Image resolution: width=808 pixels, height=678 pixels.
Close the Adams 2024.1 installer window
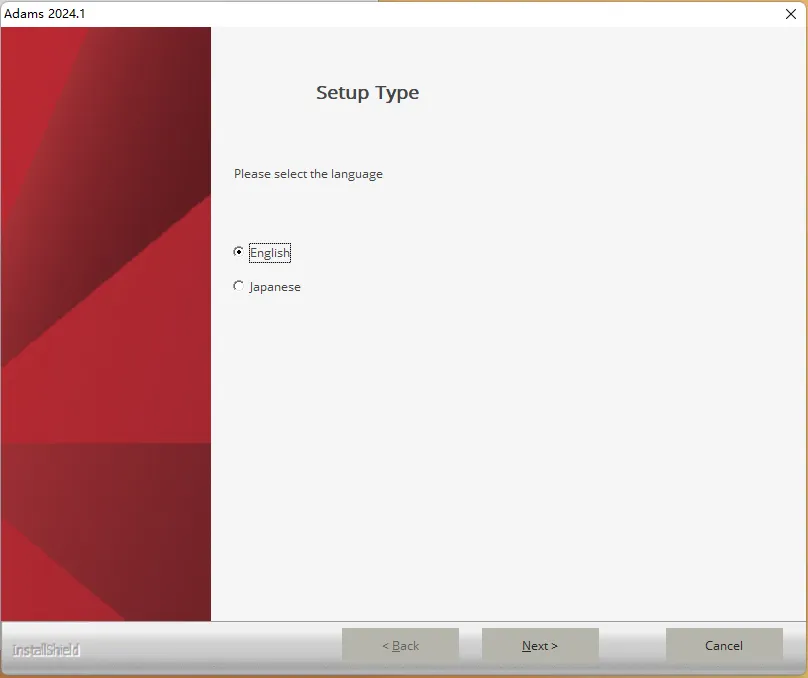(791, 14)
